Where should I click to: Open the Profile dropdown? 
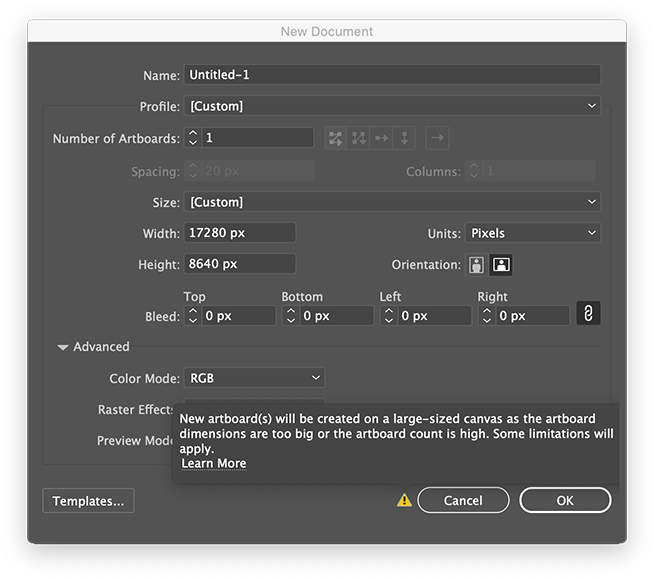click(392, 106)
